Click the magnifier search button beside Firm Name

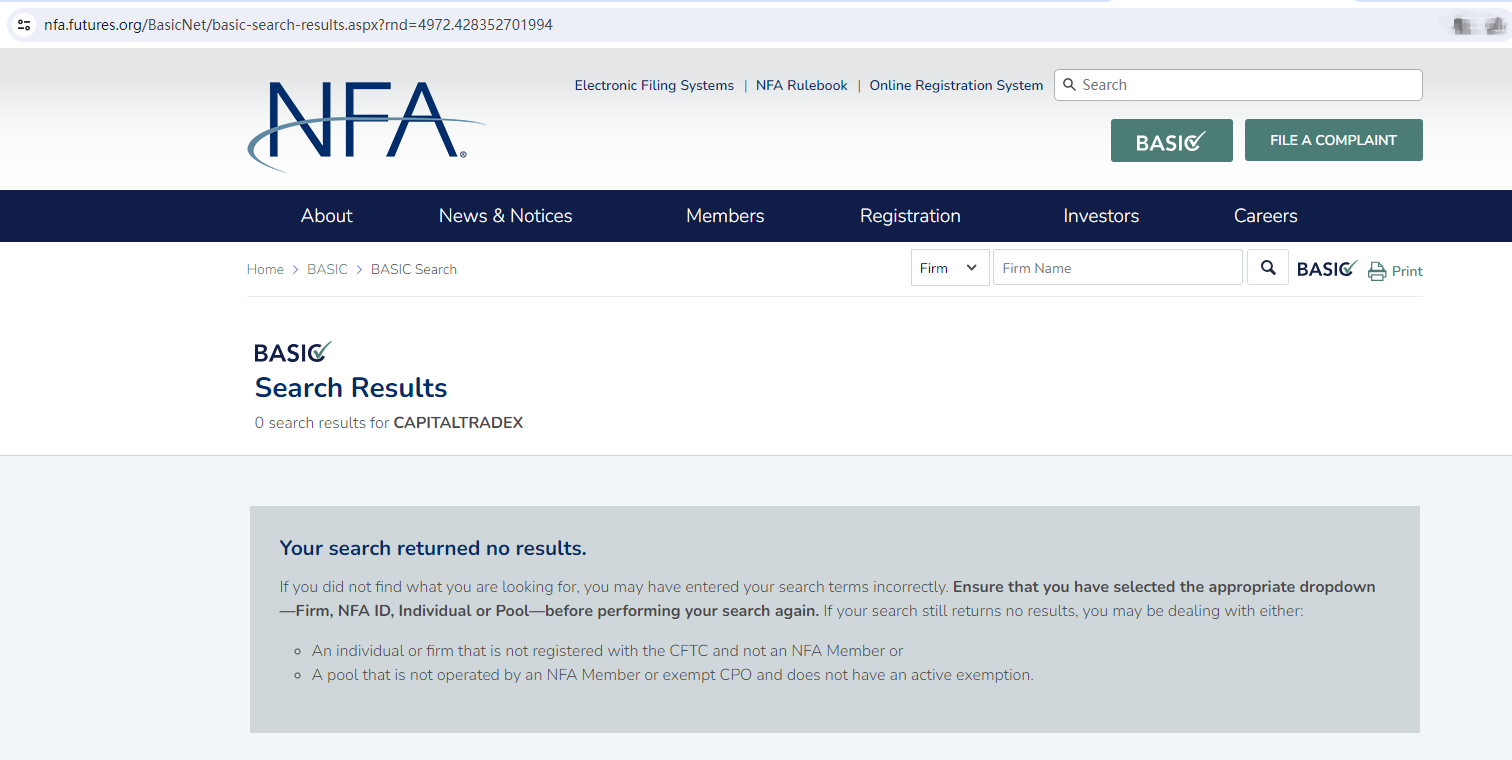tap(1268, 268)
